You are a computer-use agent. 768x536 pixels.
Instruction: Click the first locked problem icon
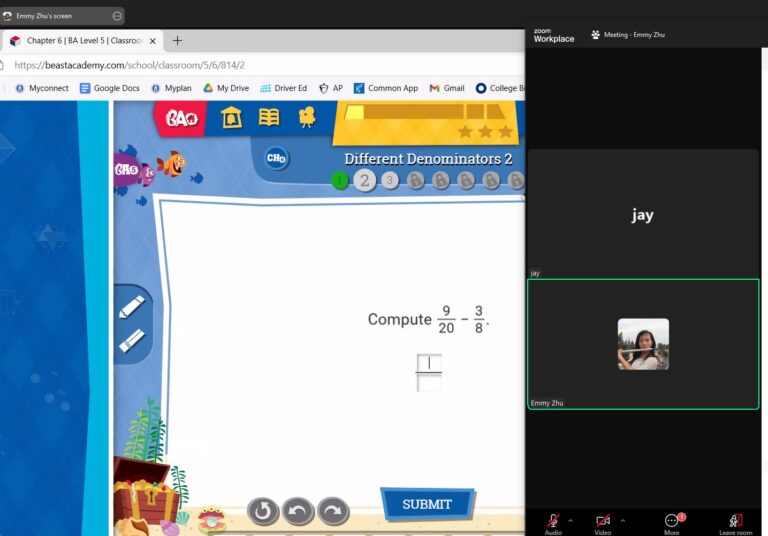[x=415, y=180]
